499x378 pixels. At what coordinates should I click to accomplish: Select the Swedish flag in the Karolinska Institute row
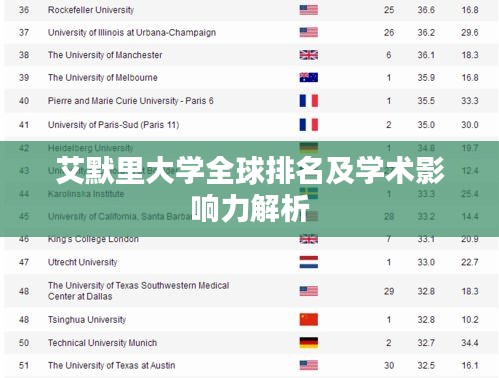click(x=308, y=194)
